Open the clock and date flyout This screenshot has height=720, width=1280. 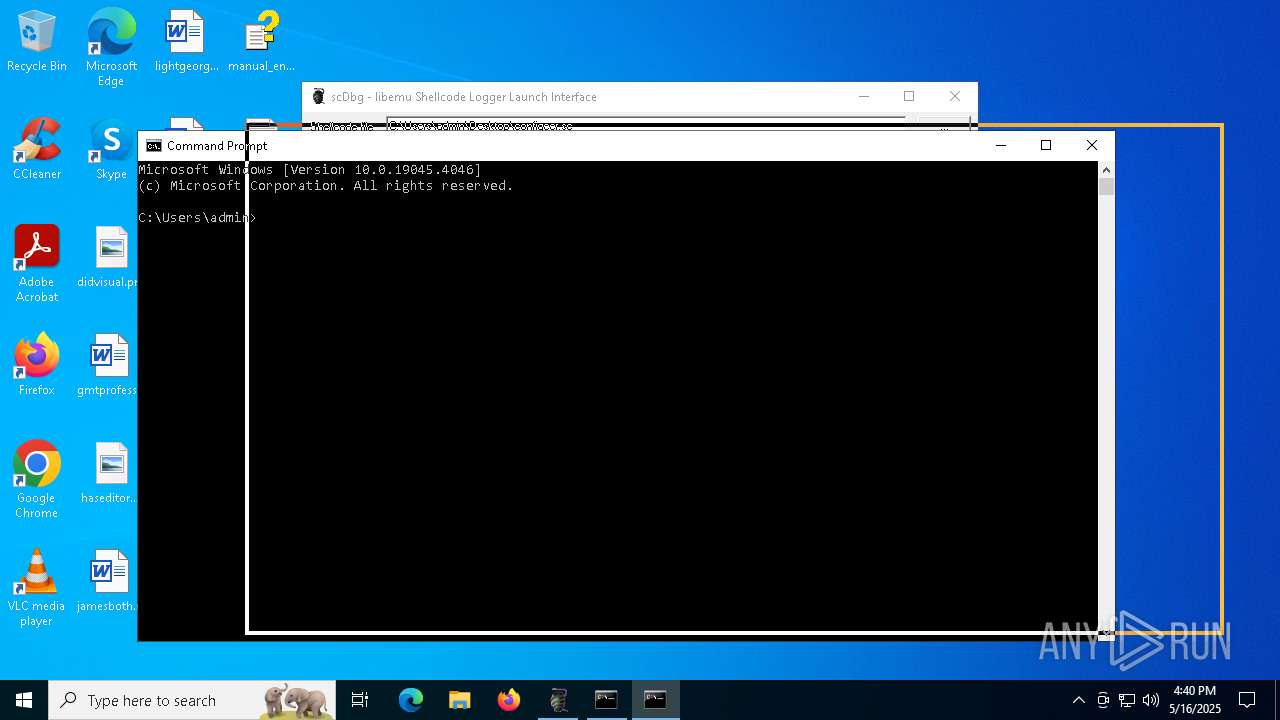1195,700
